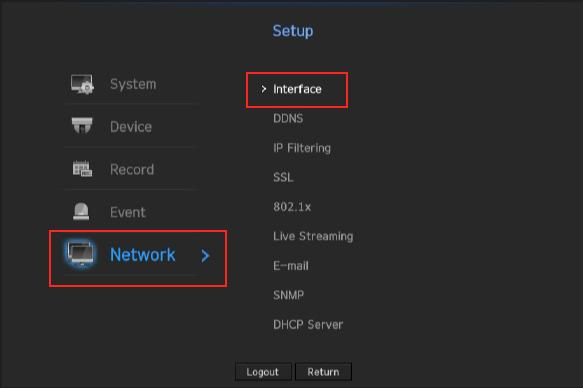Screen dimensions: 583x388
Task: Click the Return button
Action: [323, 372]
